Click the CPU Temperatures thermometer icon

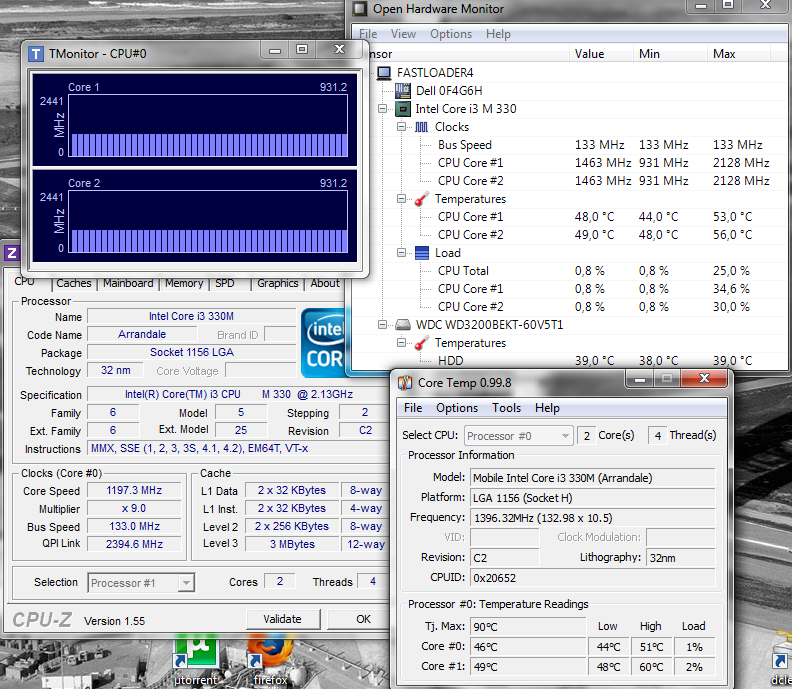(x=421, y=199)
